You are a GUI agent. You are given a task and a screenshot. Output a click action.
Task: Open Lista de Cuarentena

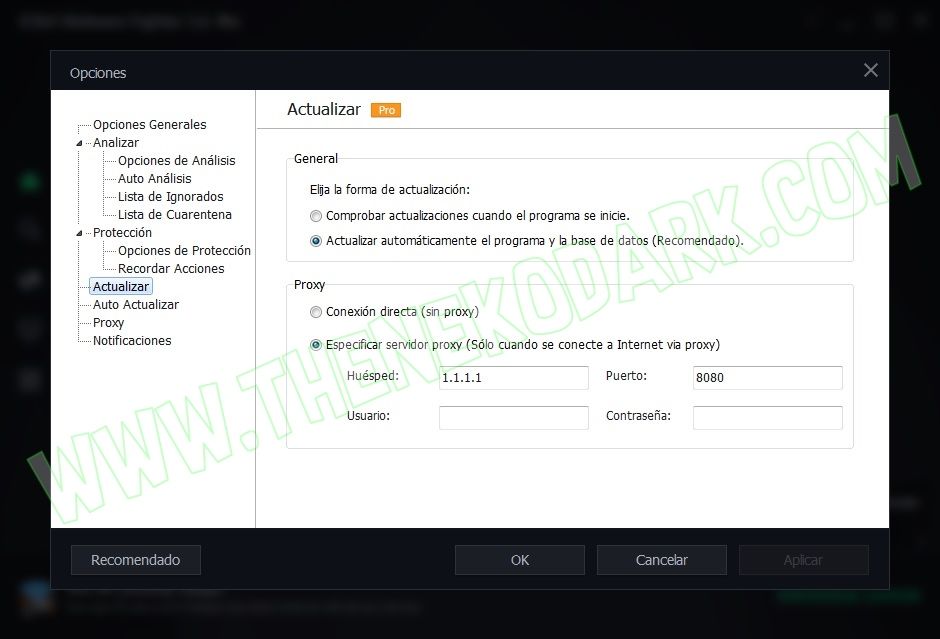174,215
